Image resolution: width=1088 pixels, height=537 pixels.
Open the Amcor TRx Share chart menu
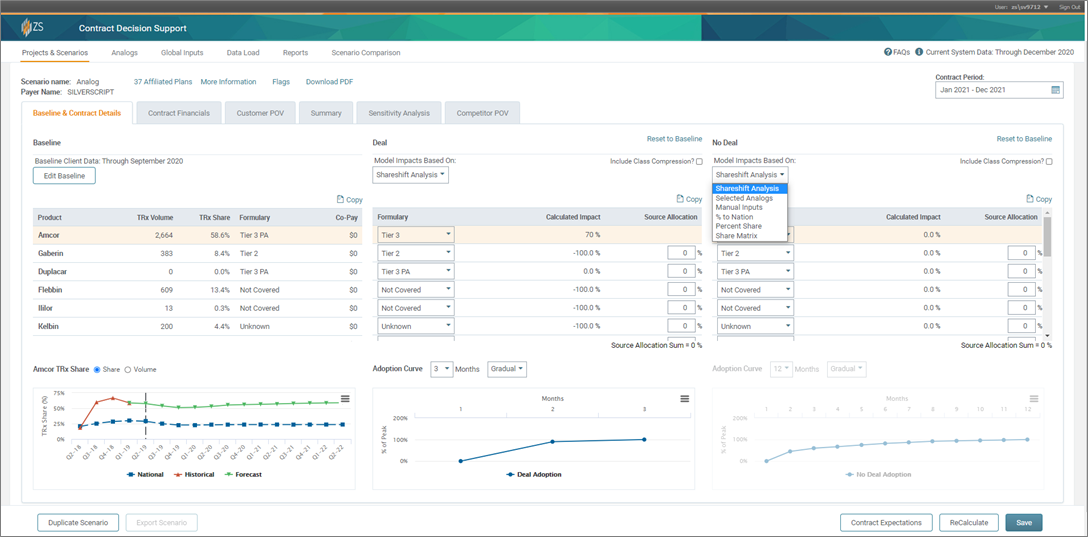(345, 398)
